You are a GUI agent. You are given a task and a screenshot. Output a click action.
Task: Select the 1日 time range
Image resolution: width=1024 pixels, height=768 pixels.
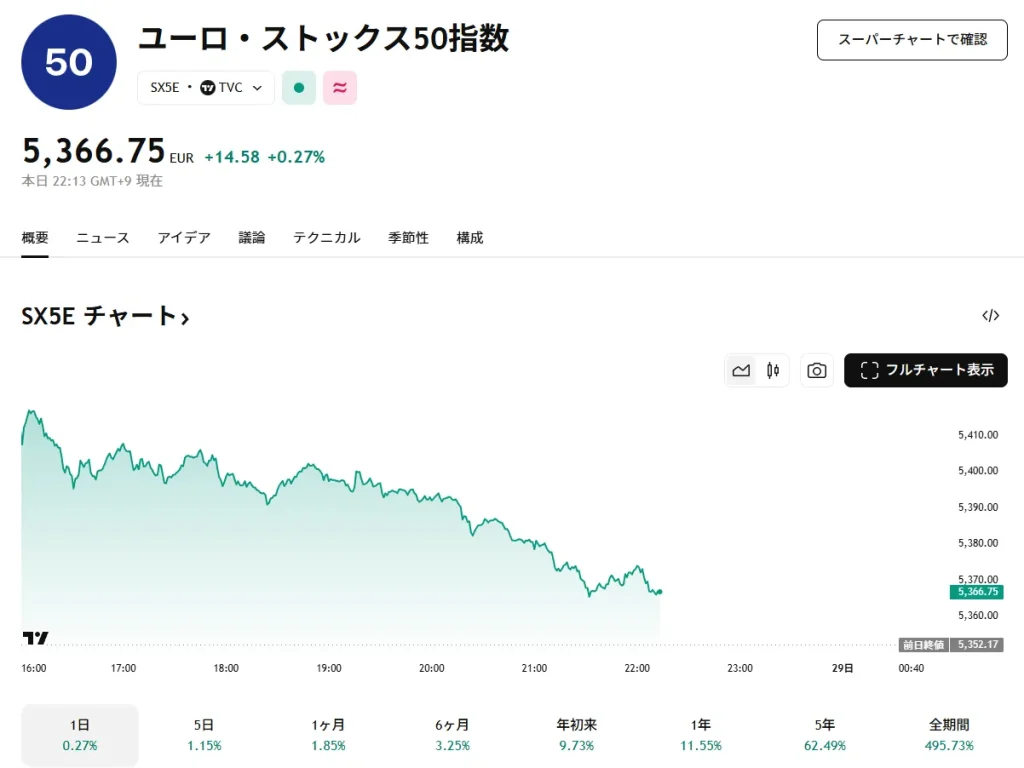point(80,735)
